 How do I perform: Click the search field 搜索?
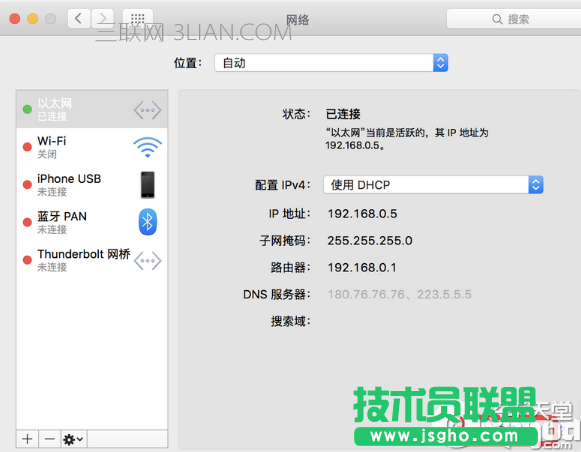(x=514, y=19)
